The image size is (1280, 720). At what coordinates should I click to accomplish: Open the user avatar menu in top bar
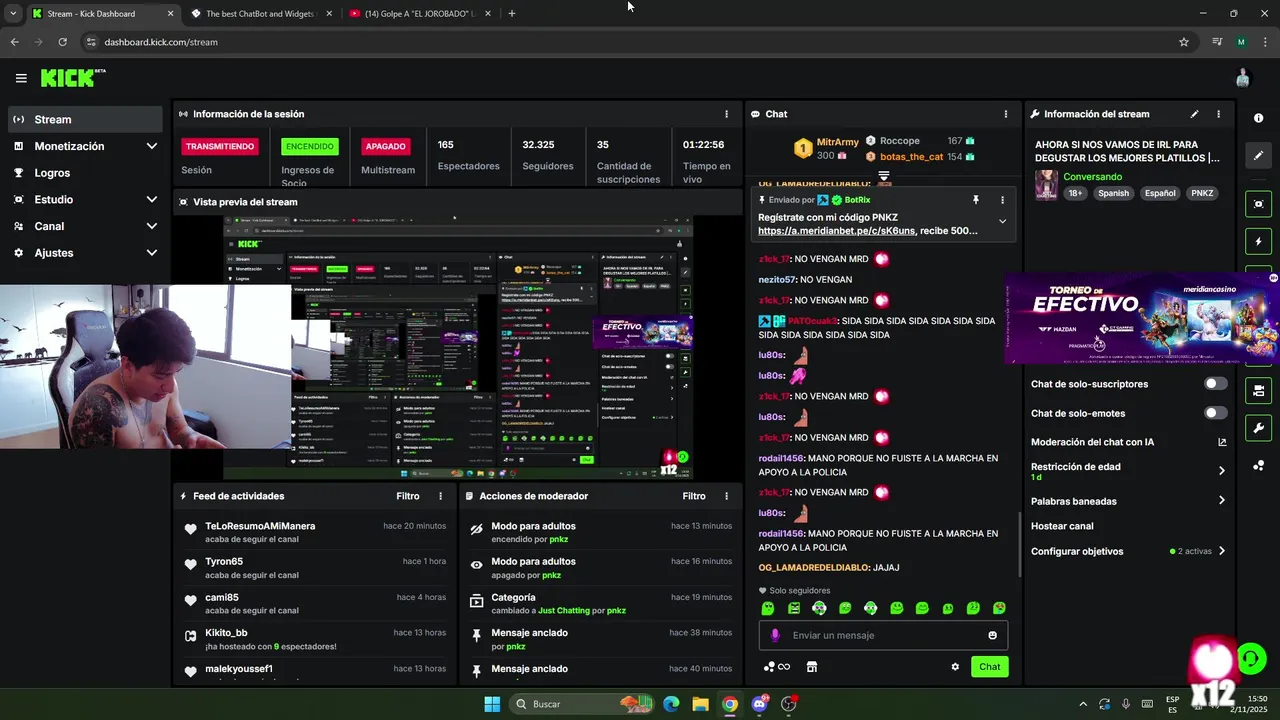pos(1243,78)
